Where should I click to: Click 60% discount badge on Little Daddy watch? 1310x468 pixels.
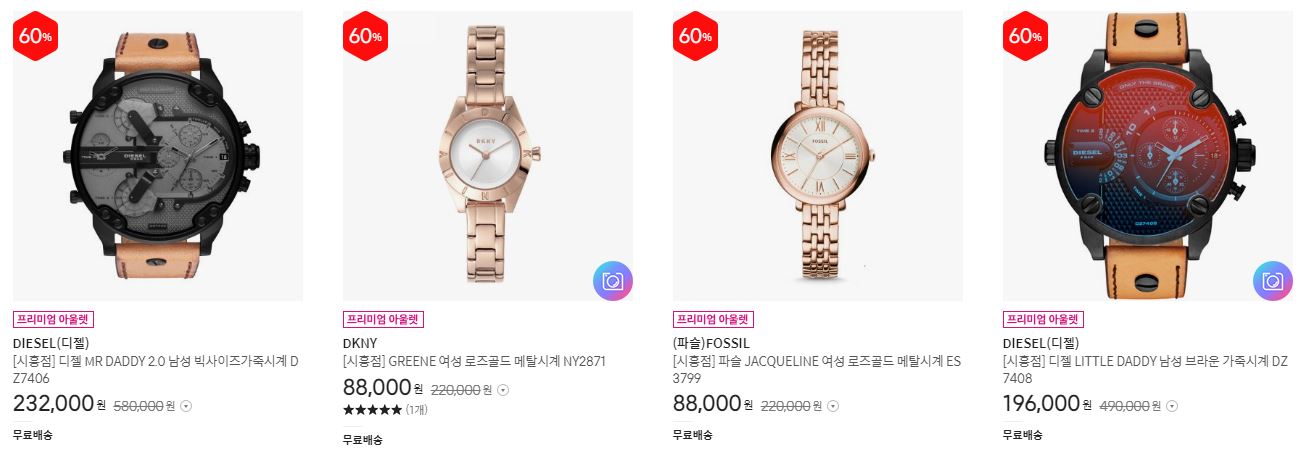[1025, 36]
